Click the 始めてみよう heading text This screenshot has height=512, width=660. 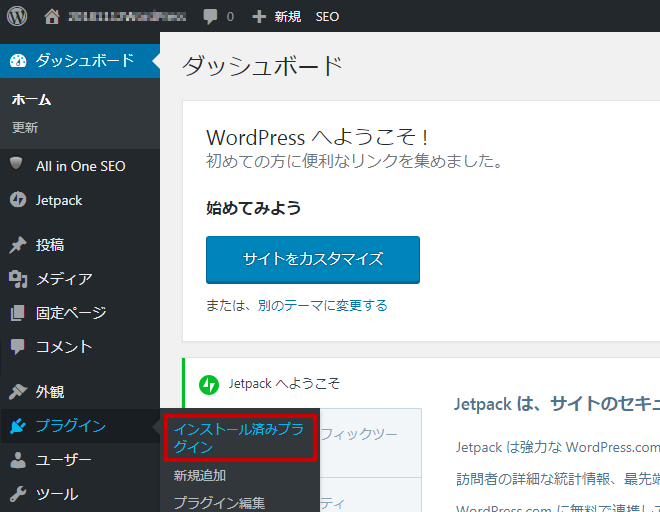253,208
